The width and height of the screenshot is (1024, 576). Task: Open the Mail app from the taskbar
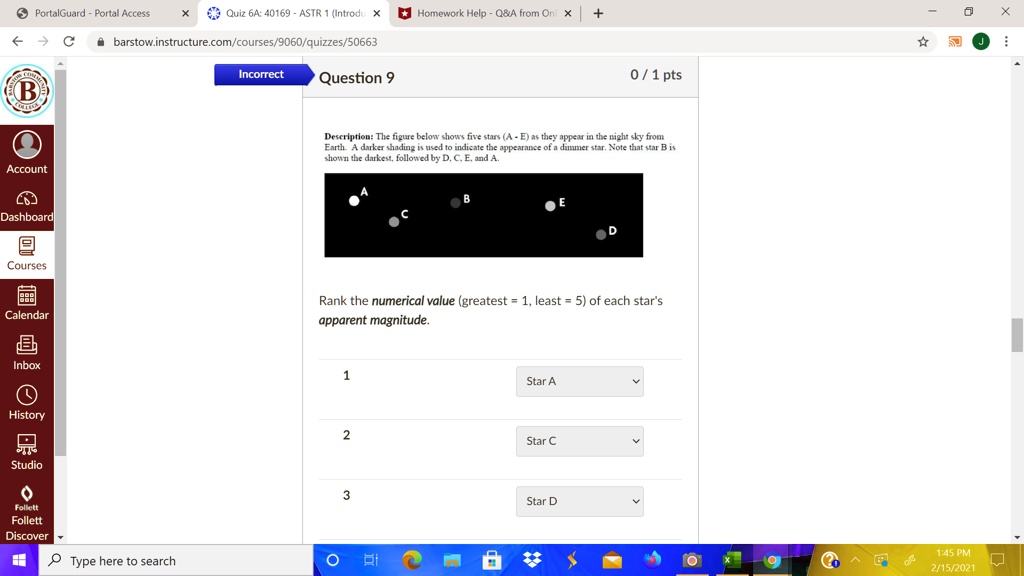(x=612, y=560)
